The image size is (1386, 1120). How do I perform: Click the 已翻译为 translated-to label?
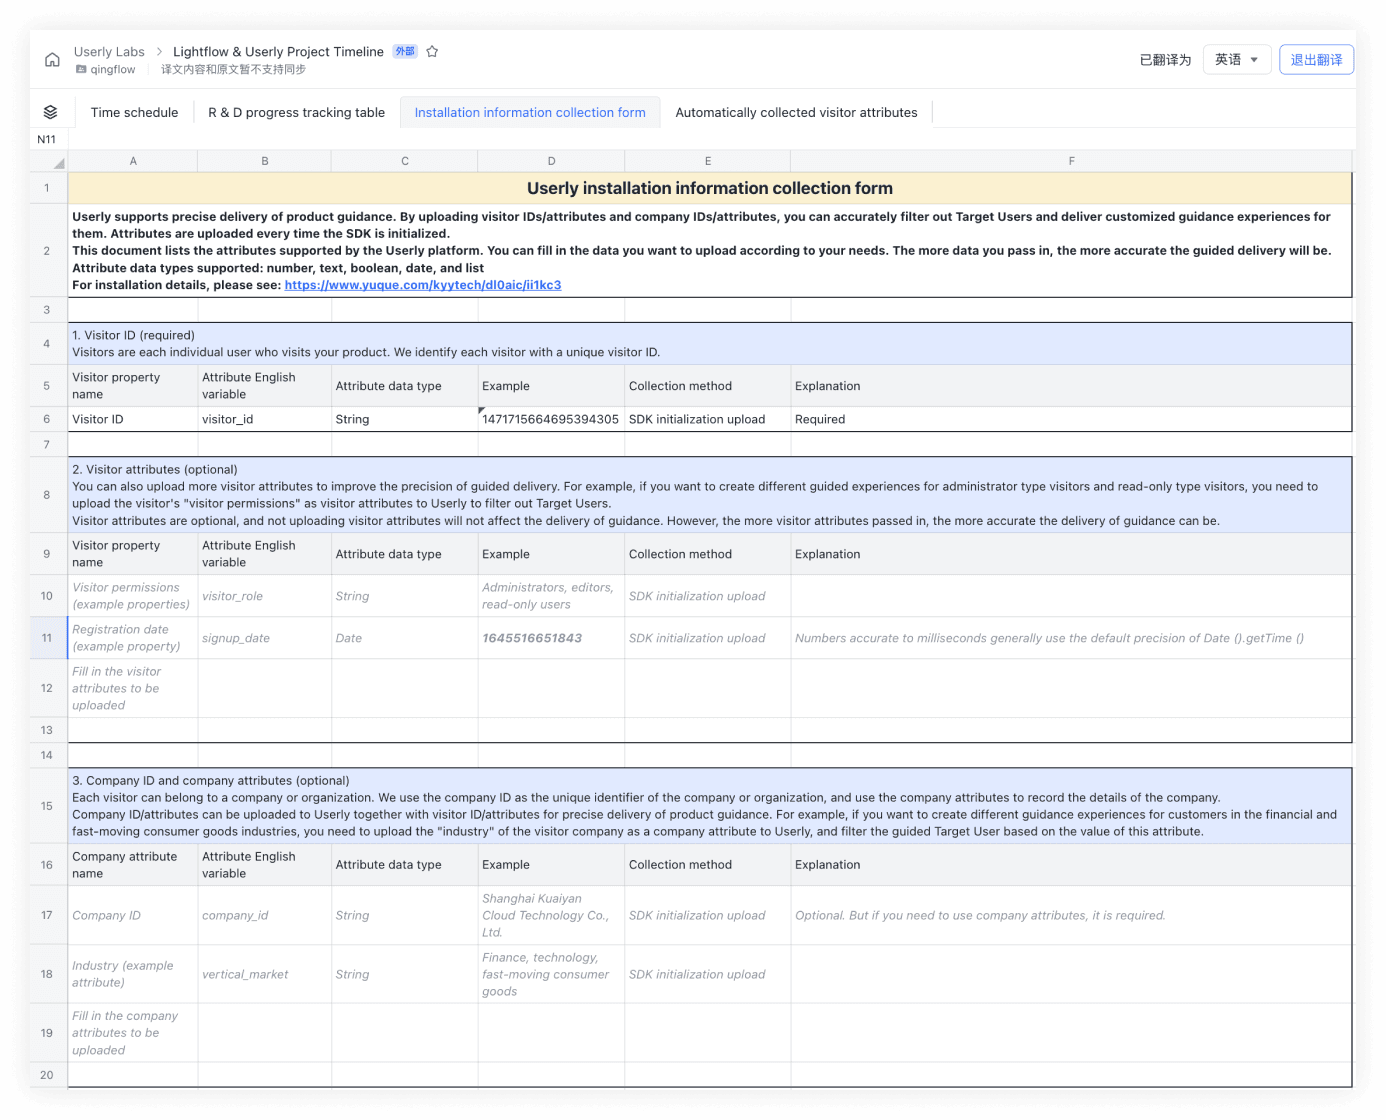pos(1165,60)
